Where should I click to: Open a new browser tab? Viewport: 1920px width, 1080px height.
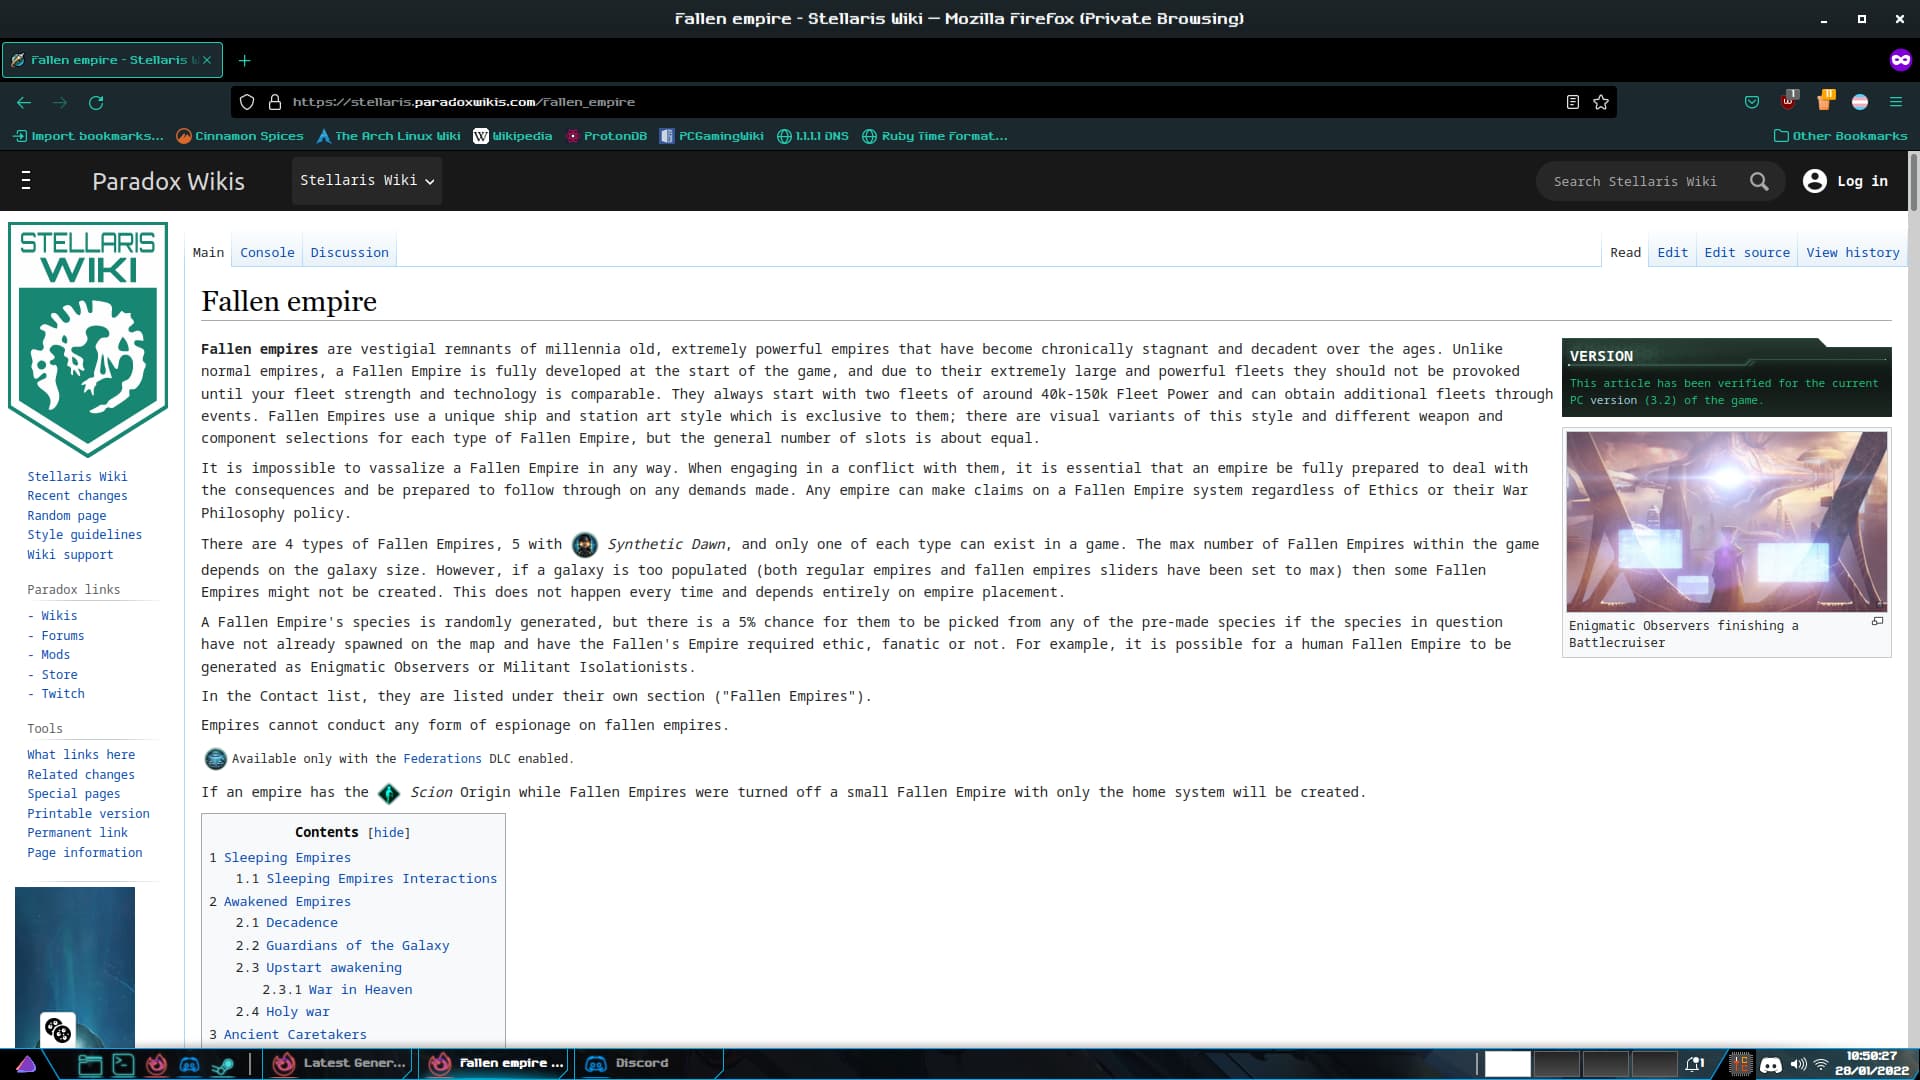point(244,60)
